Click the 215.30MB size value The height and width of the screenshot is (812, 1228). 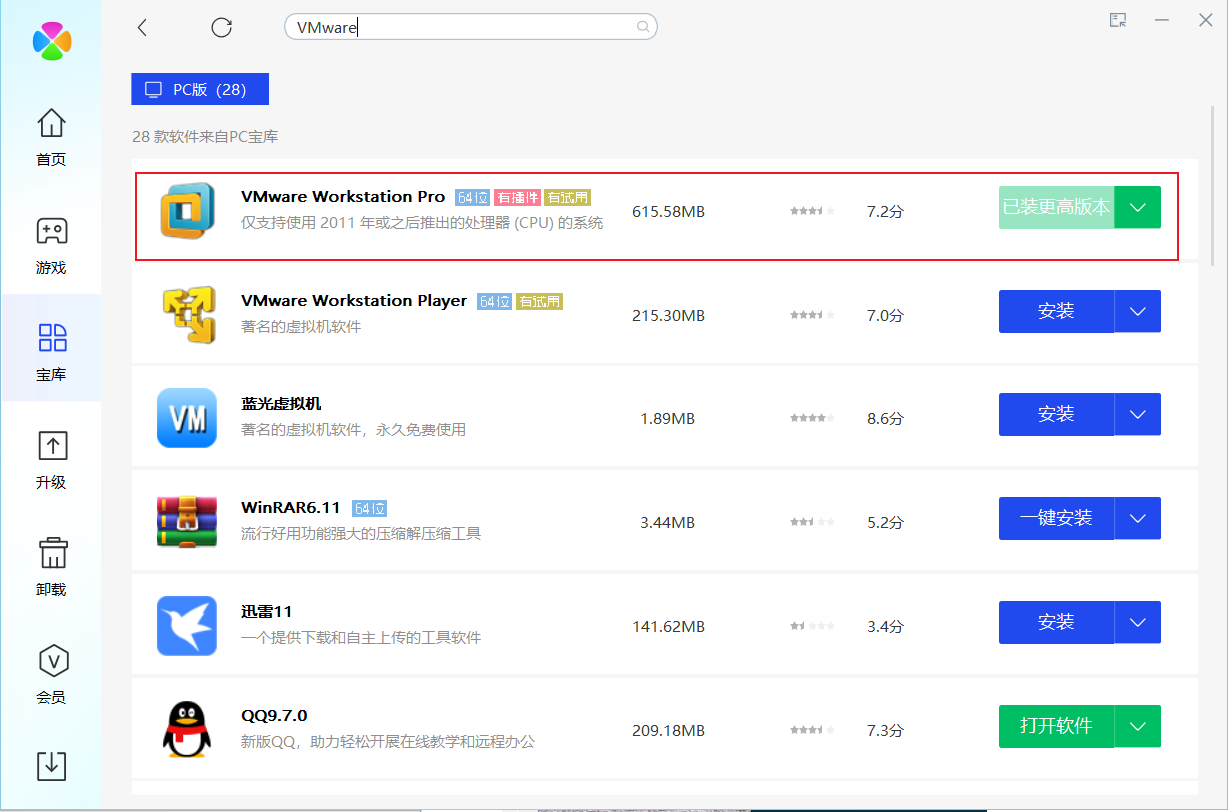tap(668, 315)
